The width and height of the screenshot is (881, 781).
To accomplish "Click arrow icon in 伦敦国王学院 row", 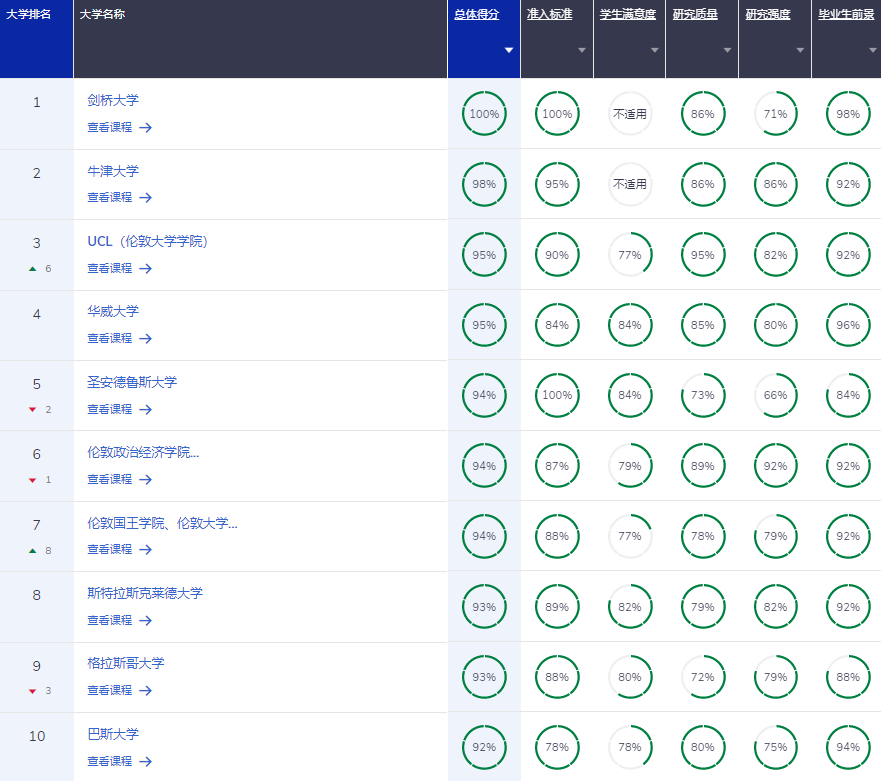I will click(146, 550).
